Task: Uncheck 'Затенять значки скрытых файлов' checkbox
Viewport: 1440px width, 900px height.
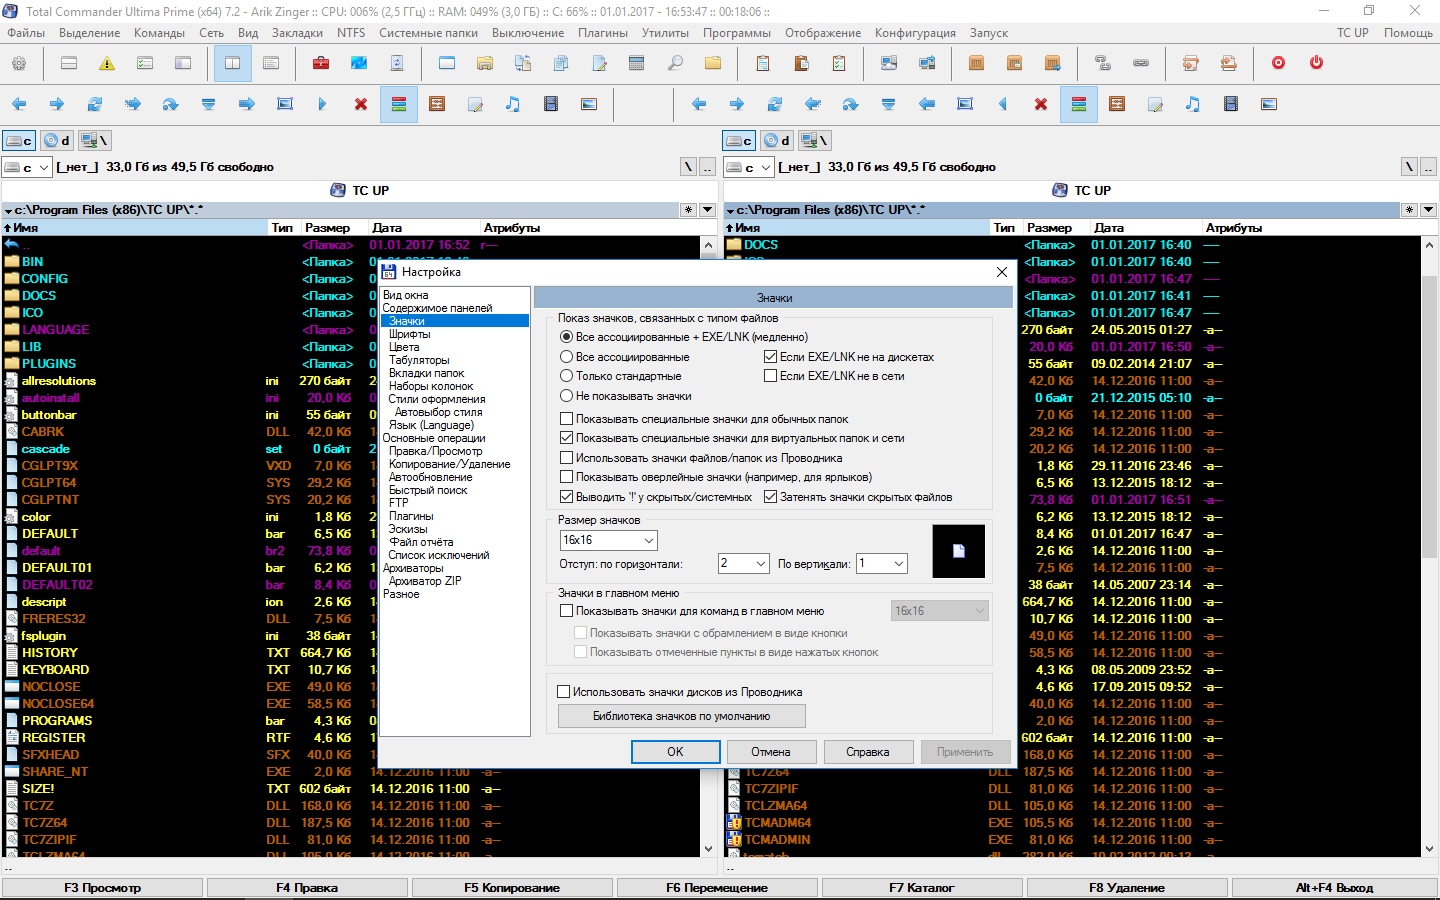Action: pyautogui.click(x=770, y=497)
